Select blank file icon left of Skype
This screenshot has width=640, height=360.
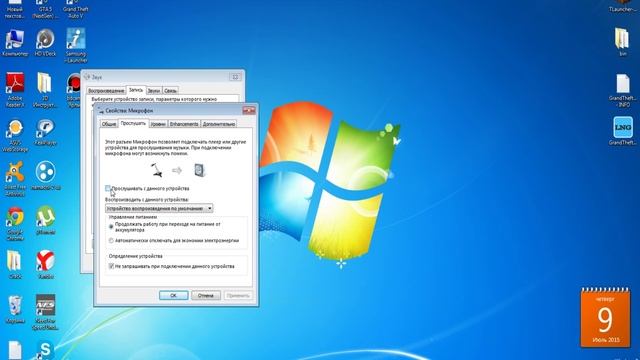15,350
